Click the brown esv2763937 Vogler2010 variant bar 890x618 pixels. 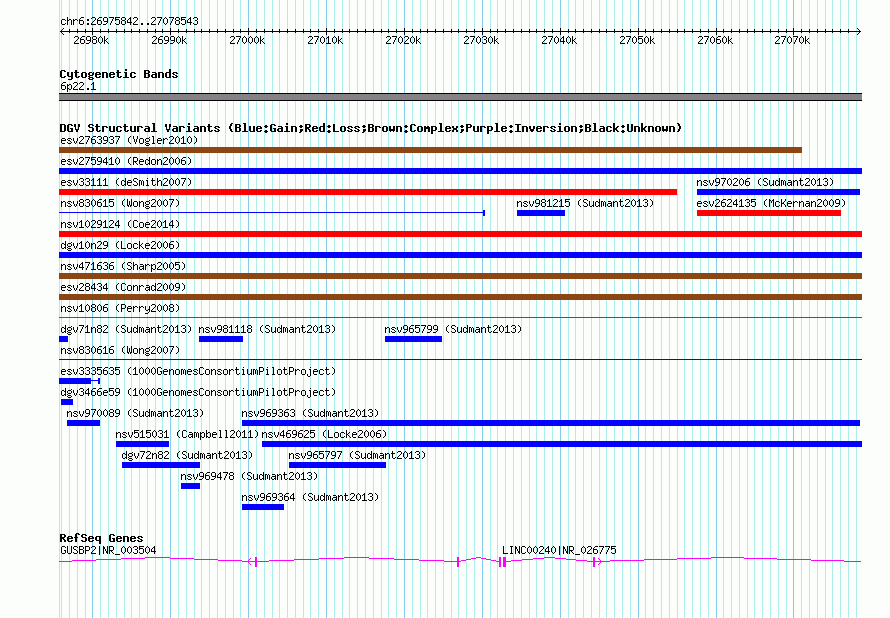(x=430, y=150)
